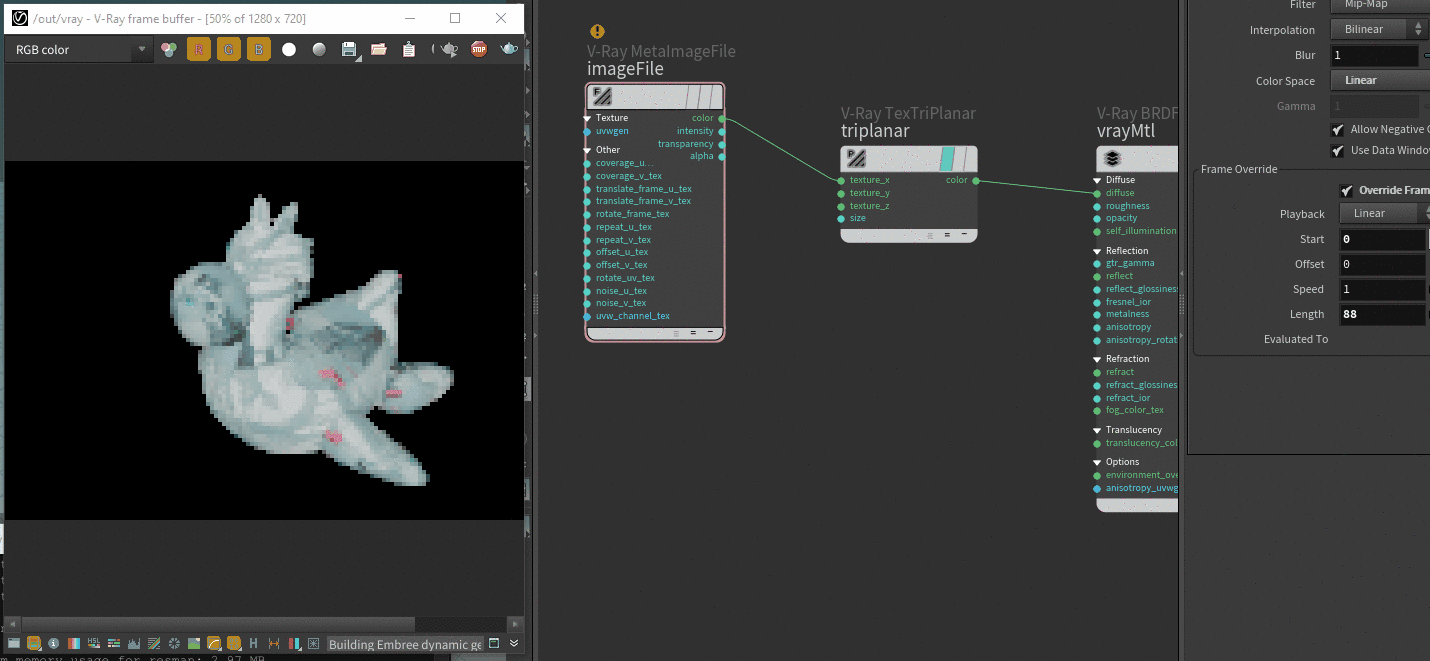Open the Interpolation Bilinear dropdown

(1380, 30)
